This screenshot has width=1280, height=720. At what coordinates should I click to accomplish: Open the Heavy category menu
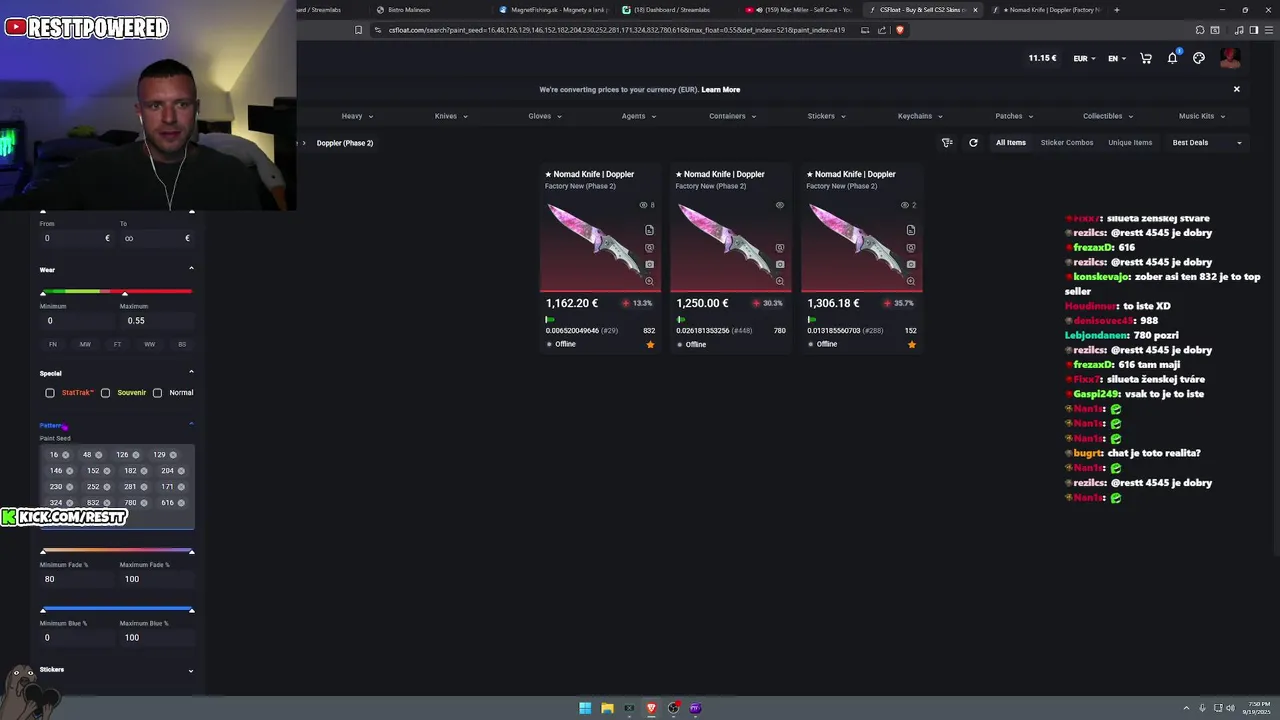(x=357, y=116)
